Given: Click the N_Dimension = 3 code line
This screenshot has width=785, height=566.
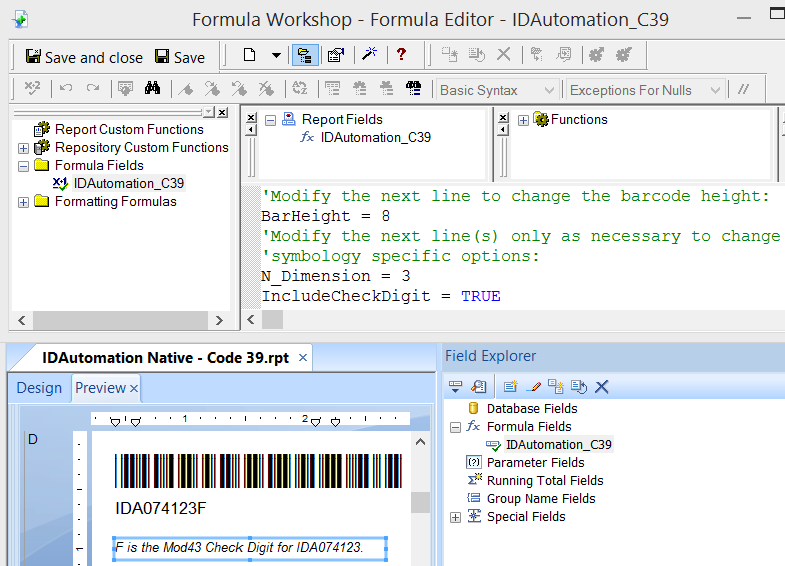Looking at the screenshot, I should tap(335, 276).
